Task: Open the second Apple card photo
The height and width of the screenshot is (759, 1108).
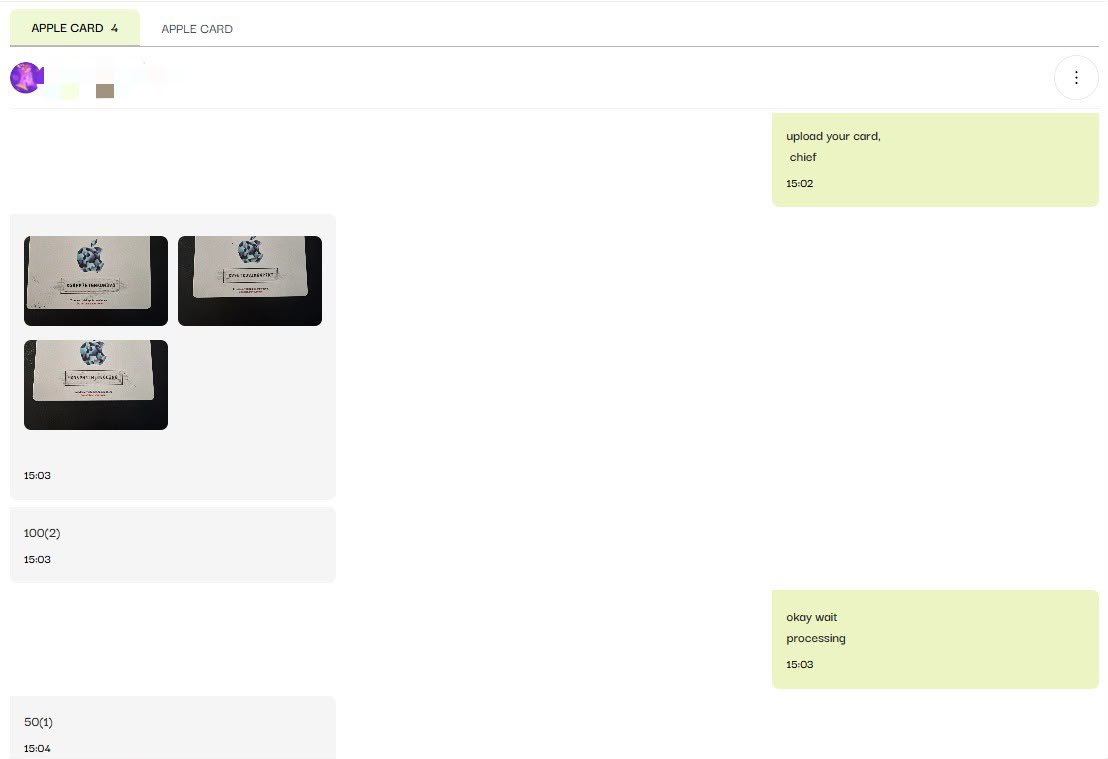Action: click(x=250, y=281)
